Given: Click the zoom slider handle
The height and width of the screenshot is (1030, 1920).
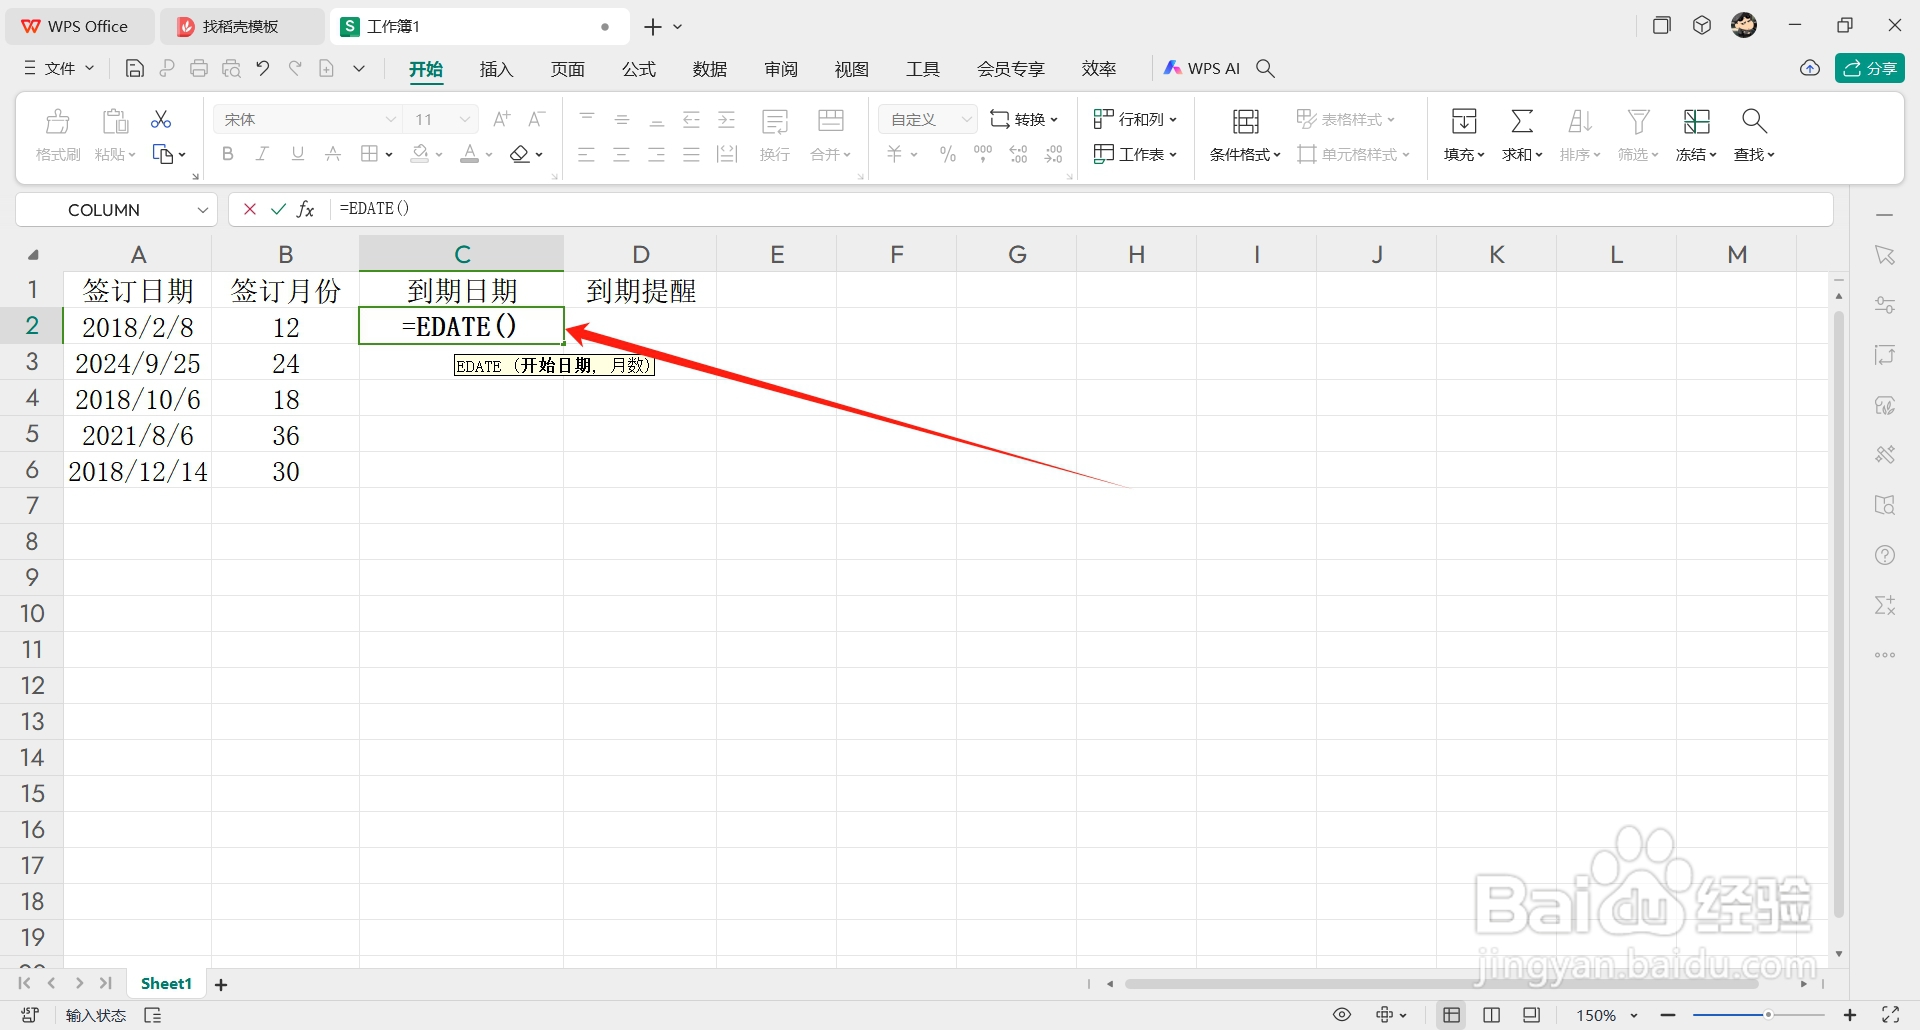Looking at the screenshot, I should tap(1768, 1015).
